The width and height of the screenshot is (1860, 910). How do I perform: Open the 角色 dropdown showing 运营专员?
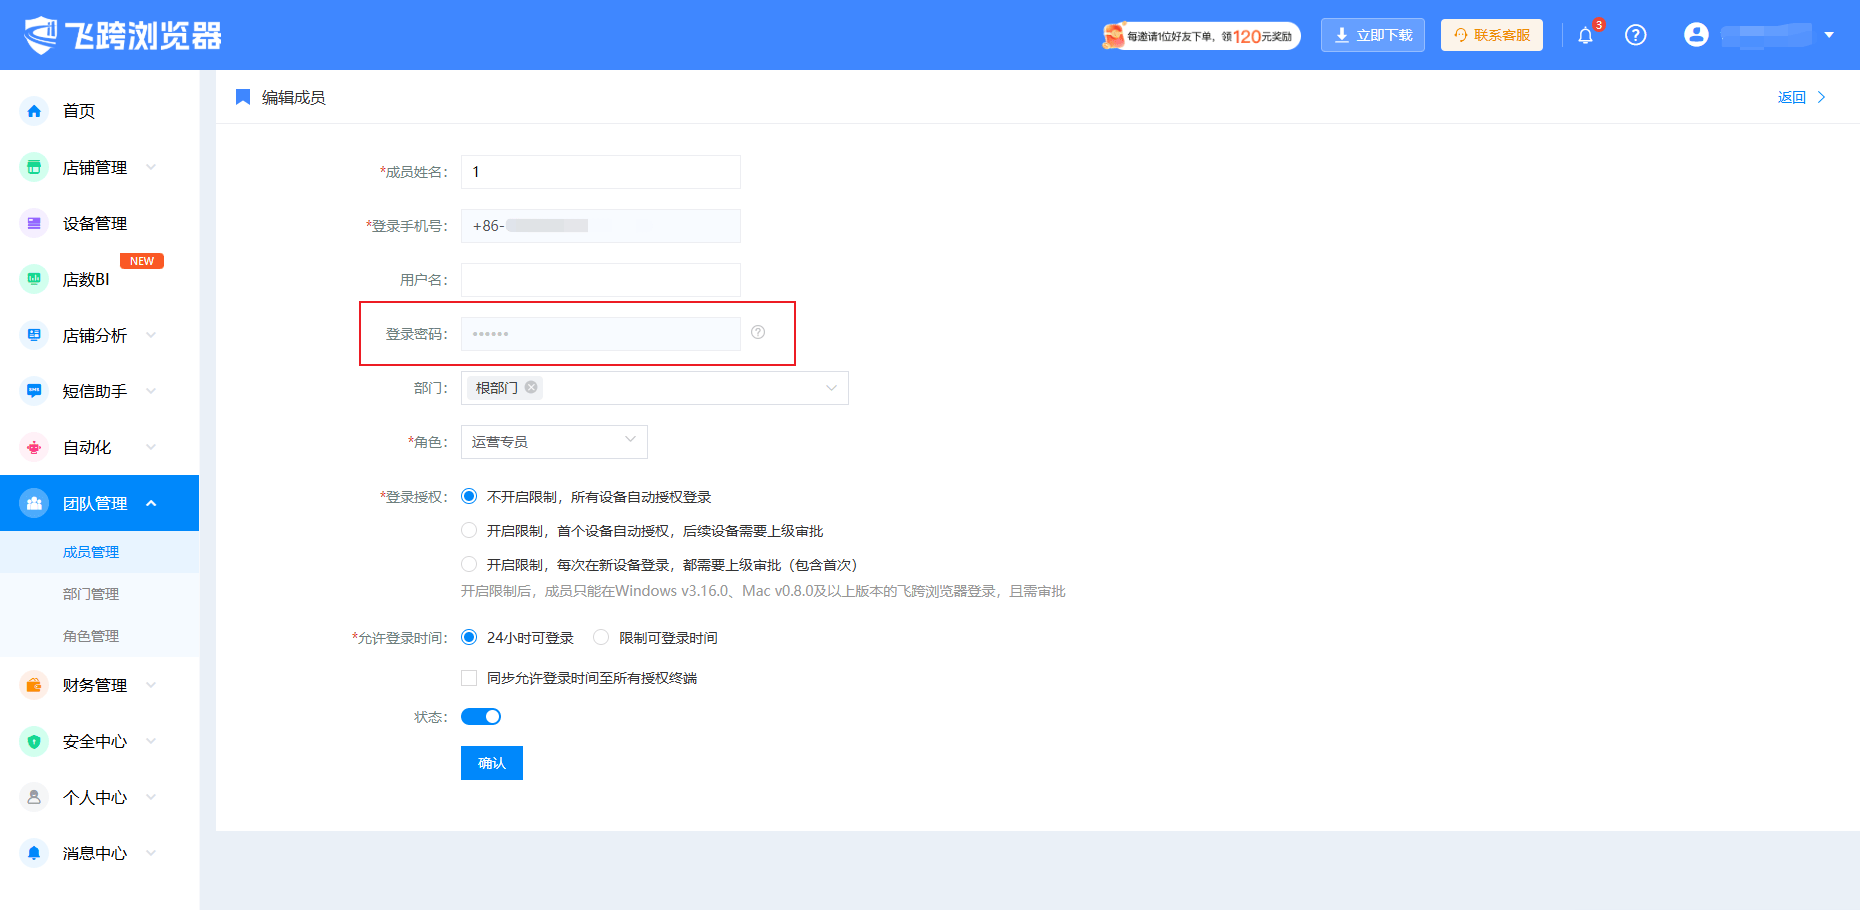(554, 442)
